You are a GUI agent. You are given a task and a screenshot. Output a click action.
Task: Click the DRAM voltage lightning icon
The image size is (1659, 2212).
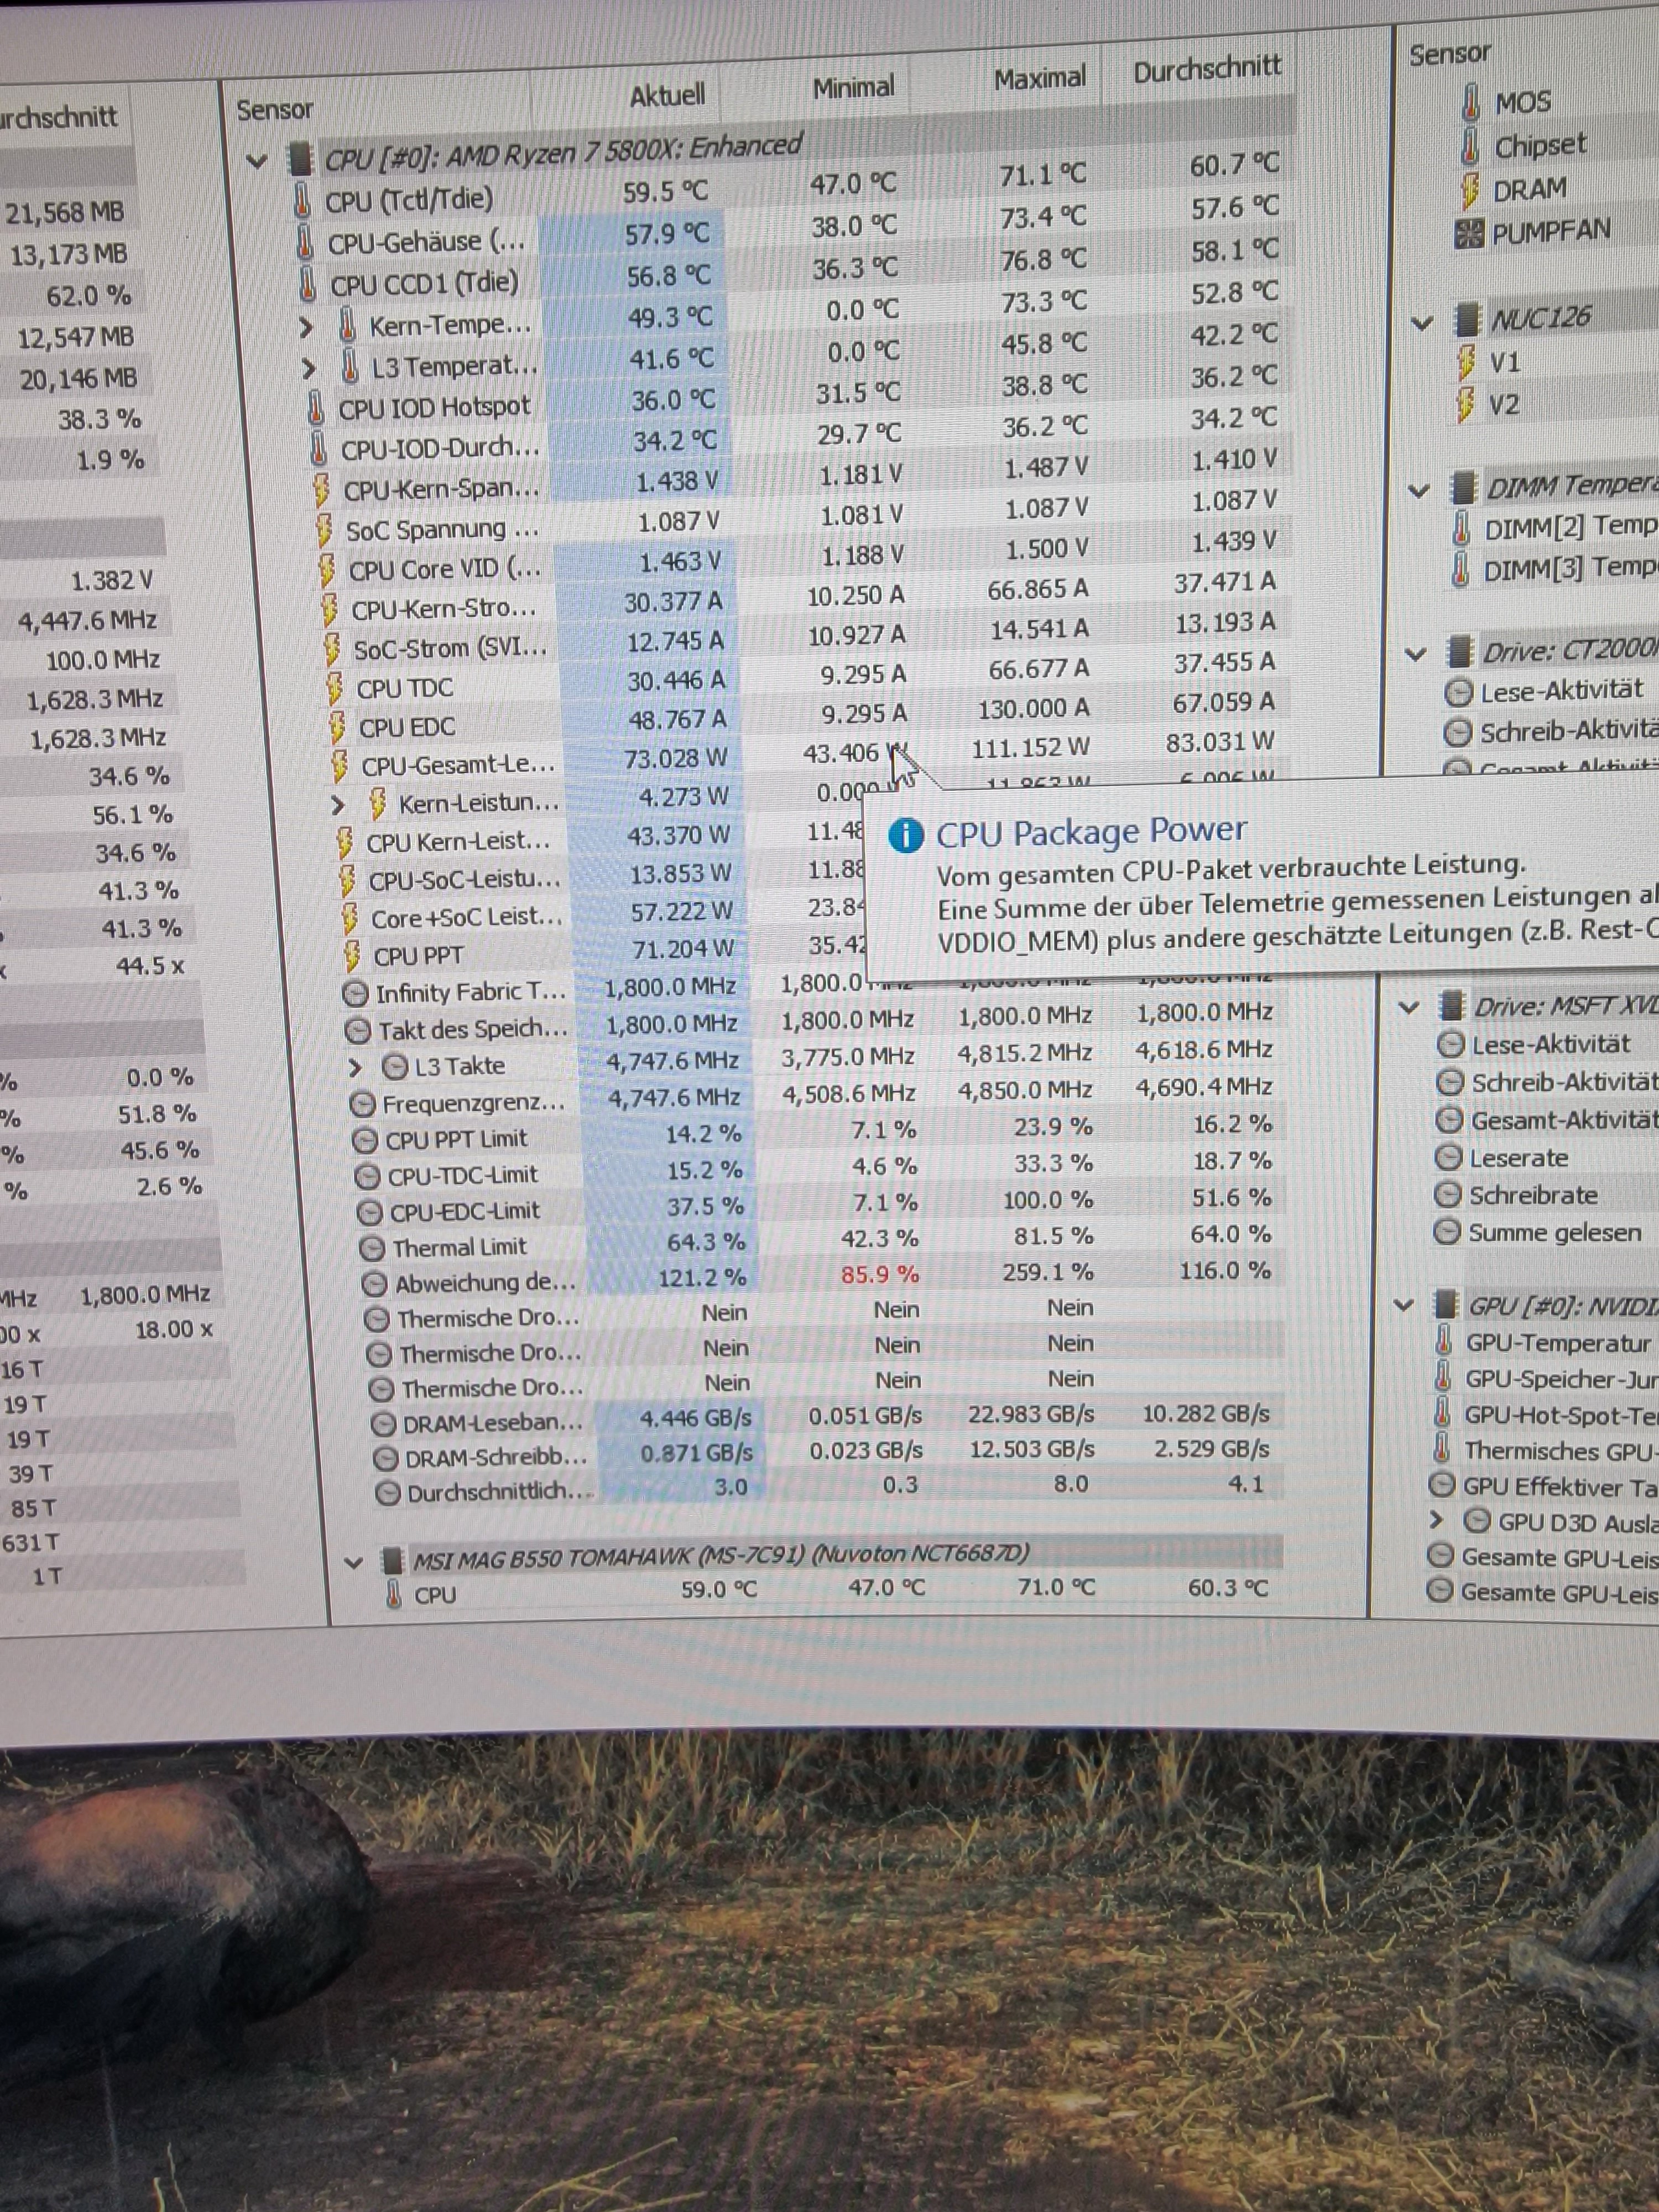(x=1470, y=190)
